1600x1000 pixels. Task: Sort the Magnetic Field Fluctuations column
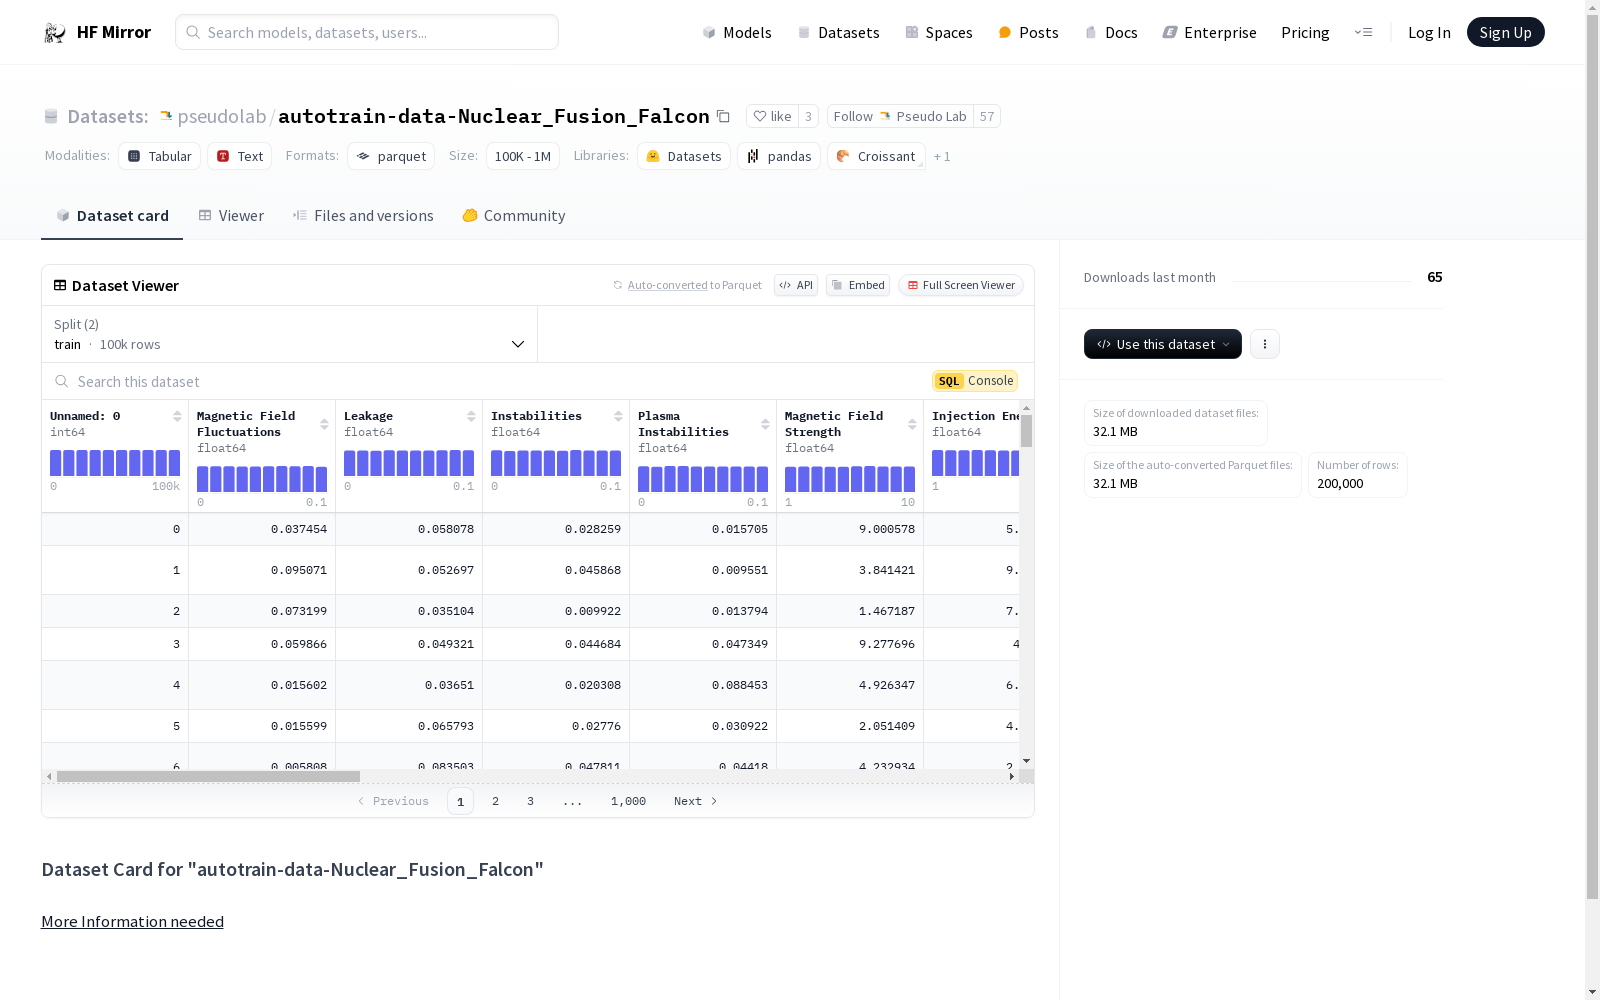[324, 424]
